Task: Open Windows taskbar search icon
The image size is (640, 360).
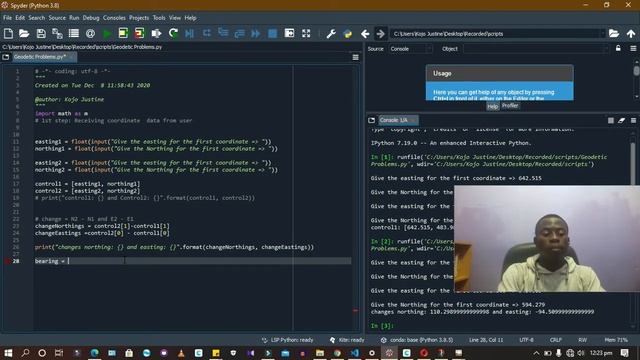Action: click(x=25, y=353)
